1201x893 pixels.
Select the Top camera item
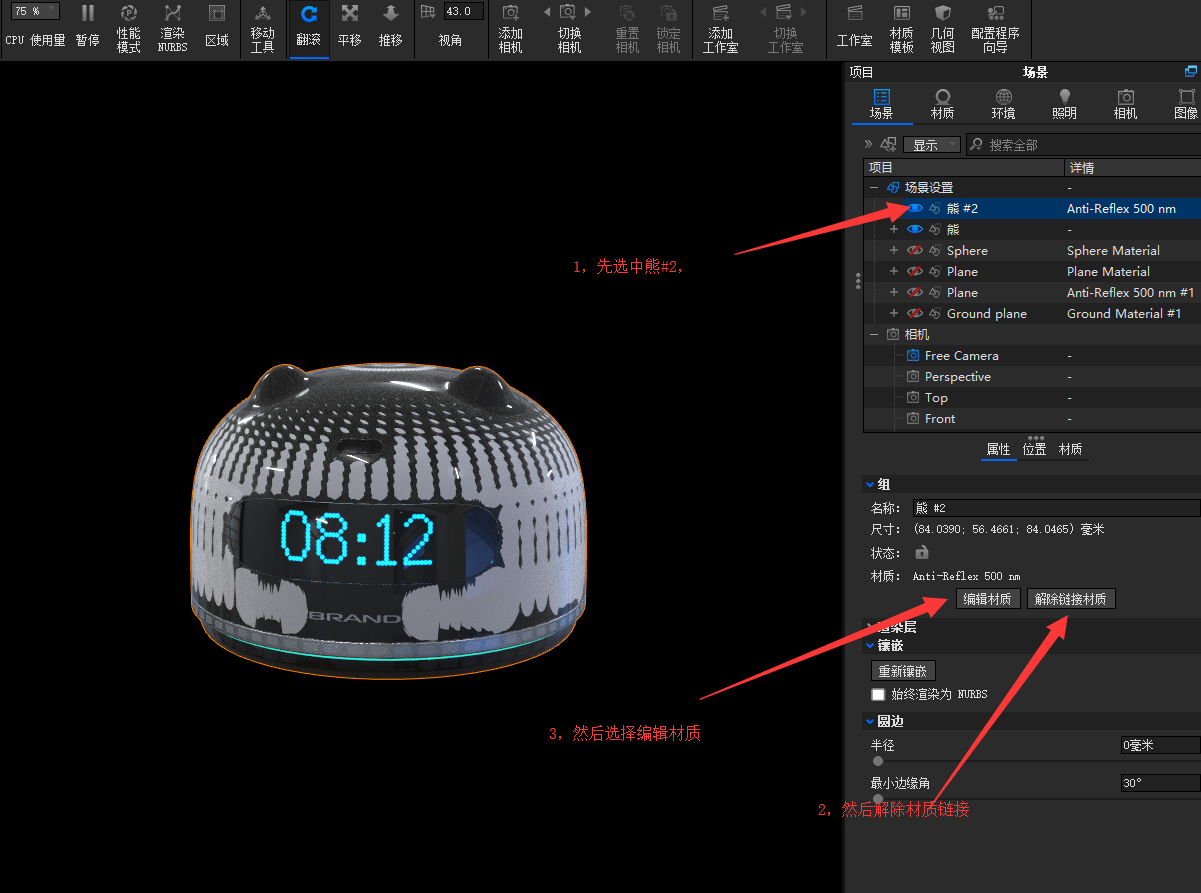pos(936,398)
